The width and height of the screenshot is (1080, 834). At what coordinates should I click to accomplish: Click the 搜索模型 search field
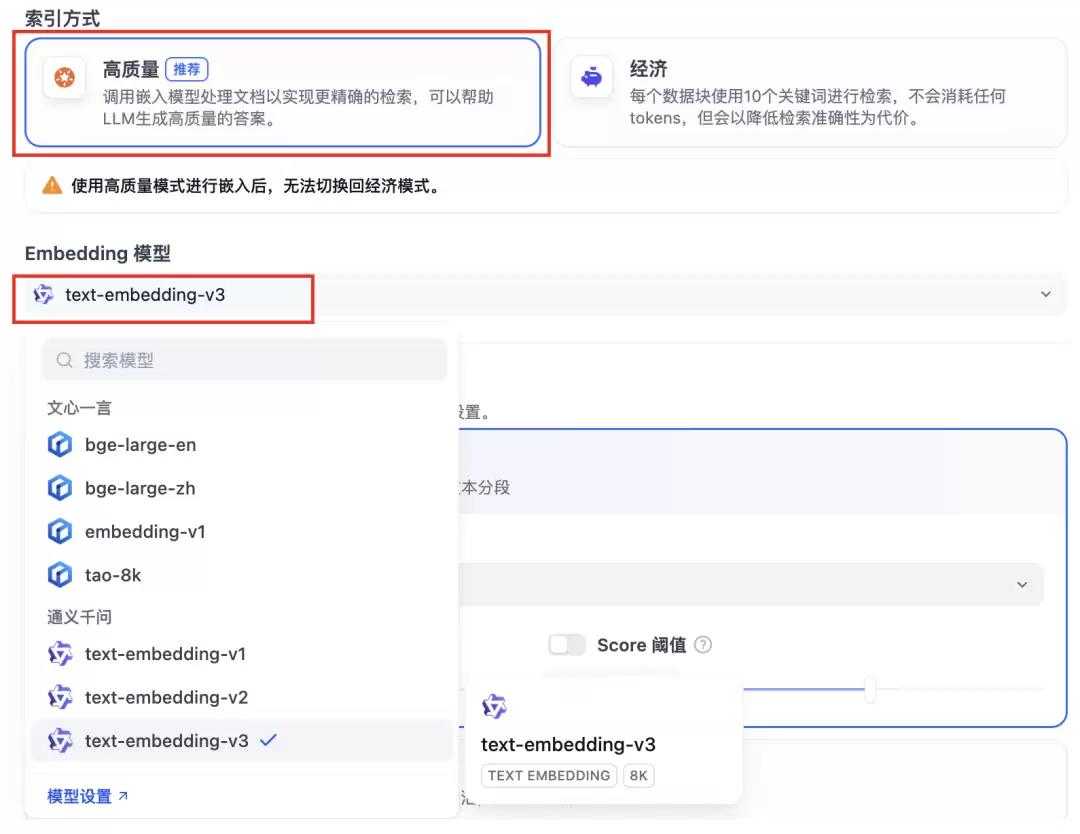(244, 359)
